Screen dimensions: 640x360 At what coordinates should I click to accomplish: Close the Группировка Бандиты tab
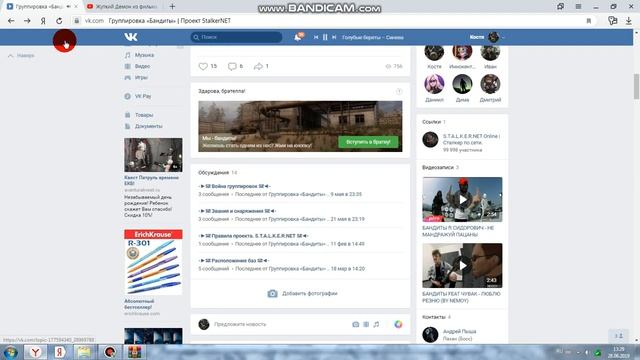tap(76, 7)
